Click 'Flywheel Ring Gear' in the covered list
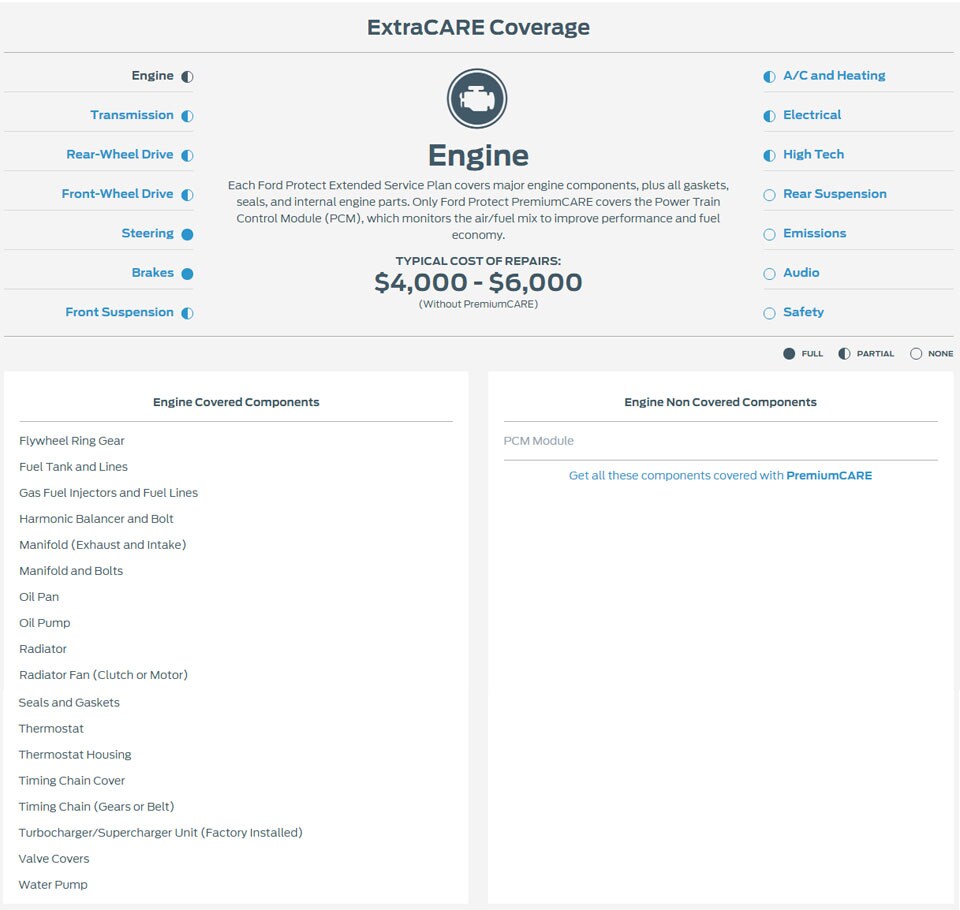Image resolution: width=960 pixels, height=910 pixels. click(72, 440)
